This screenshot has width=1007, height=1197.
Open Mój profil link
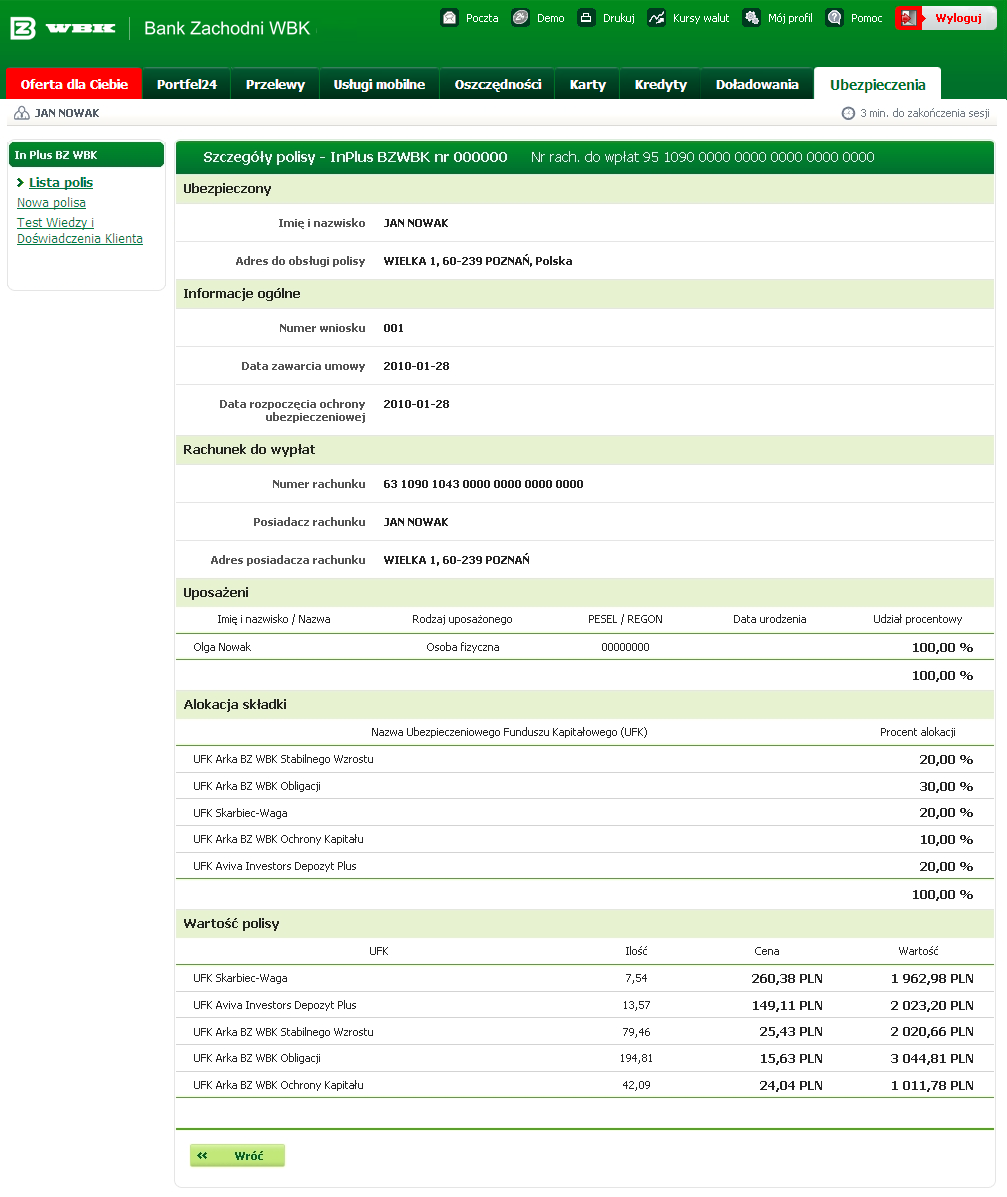click(x=790, y=18)
